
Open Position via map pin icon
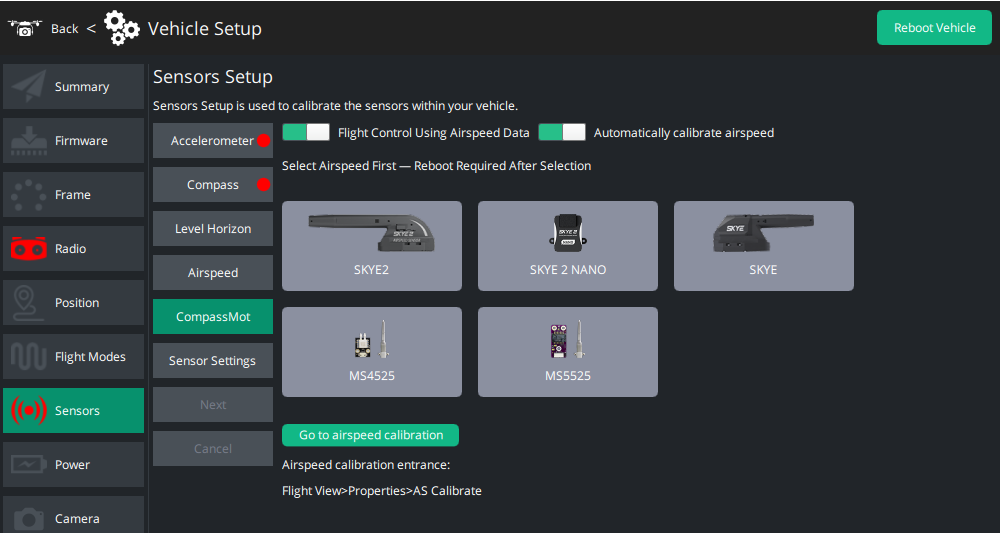point(28,303)
